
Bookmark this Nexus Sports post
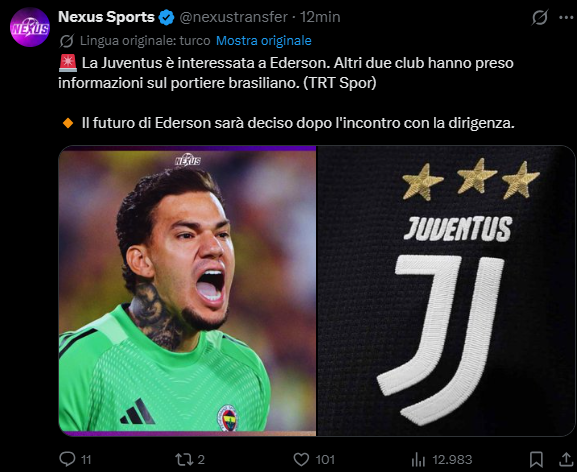[x=536, y=459]
